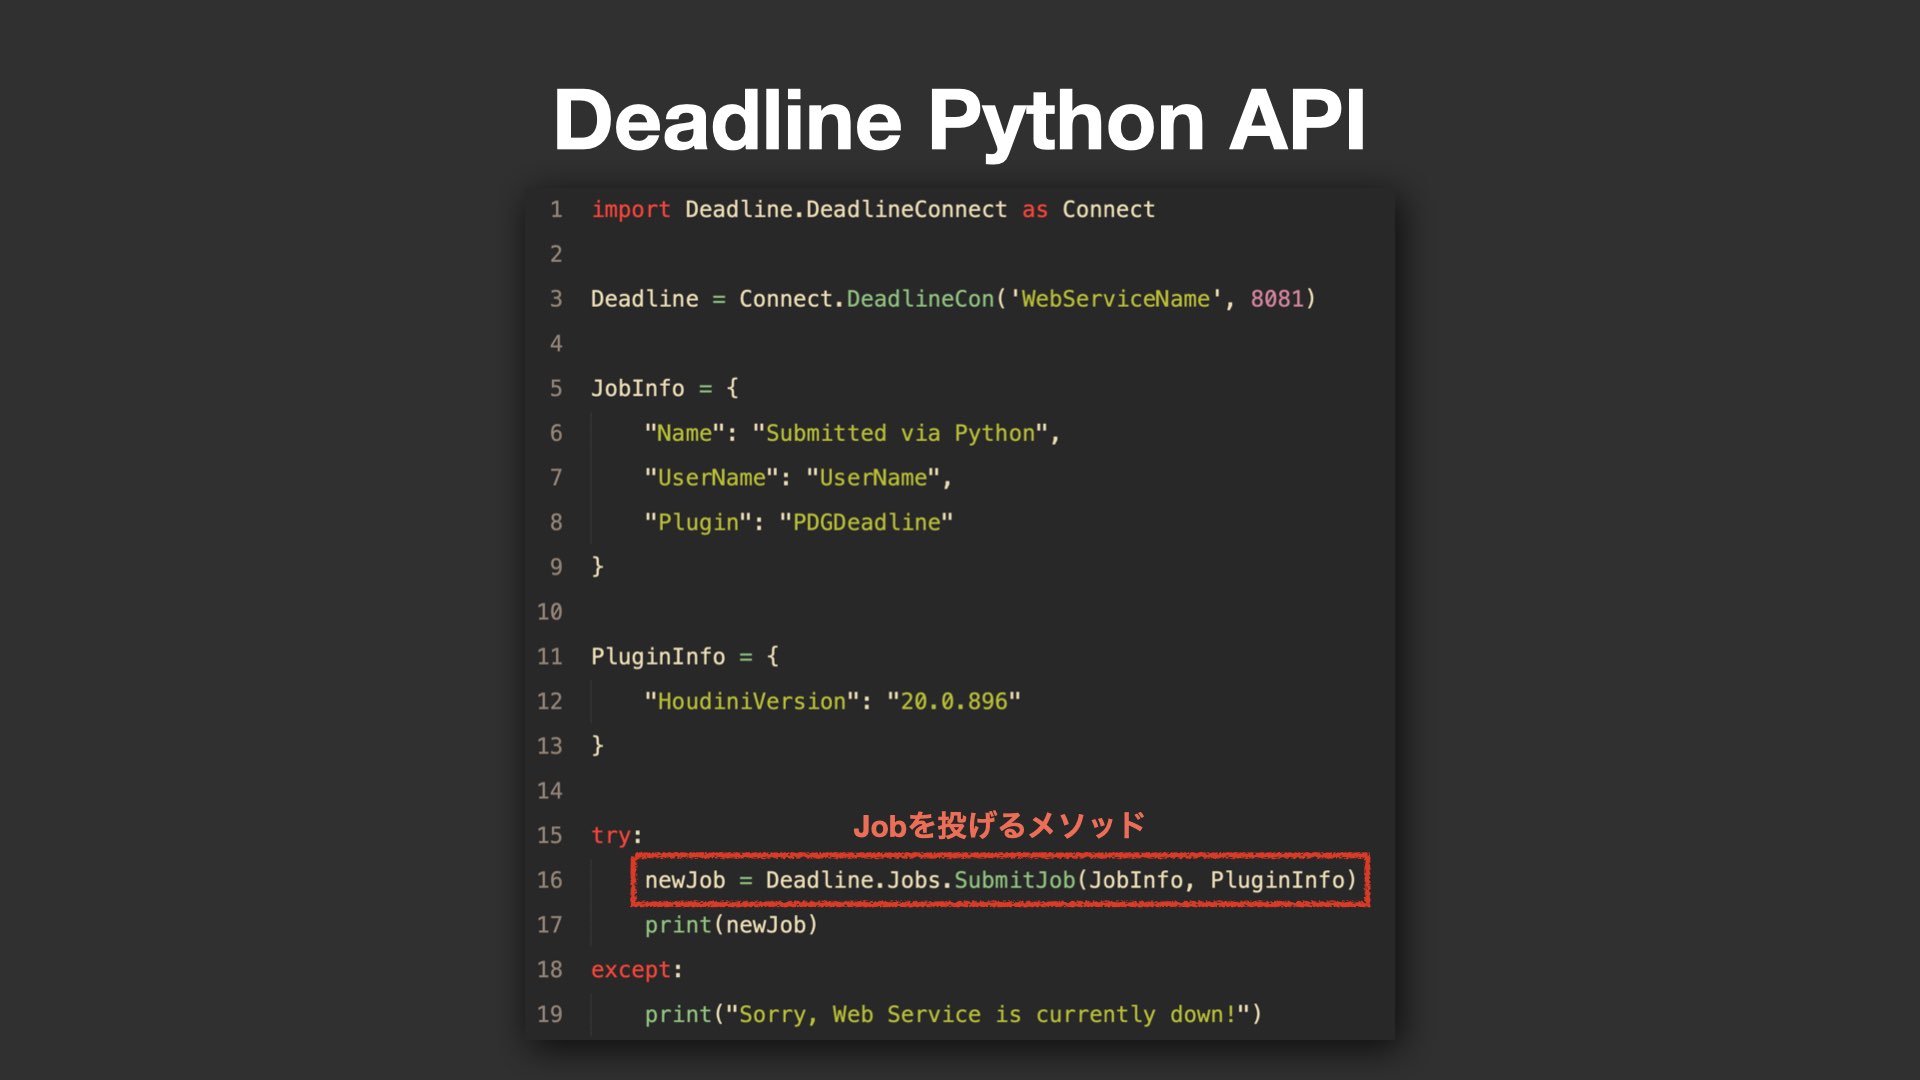Click the "UserName" key on line 7
1920x1080 pixels.
711,478
